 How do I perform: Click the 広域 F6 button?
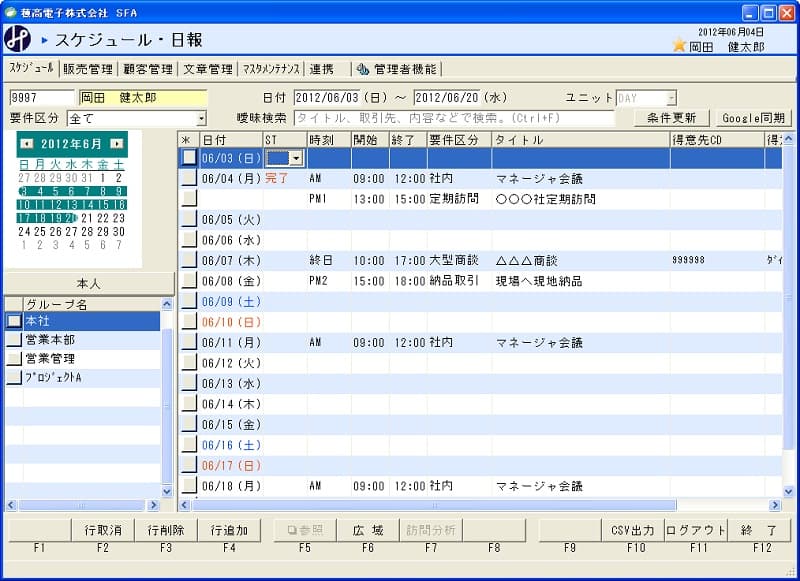(x=368, y=531)
